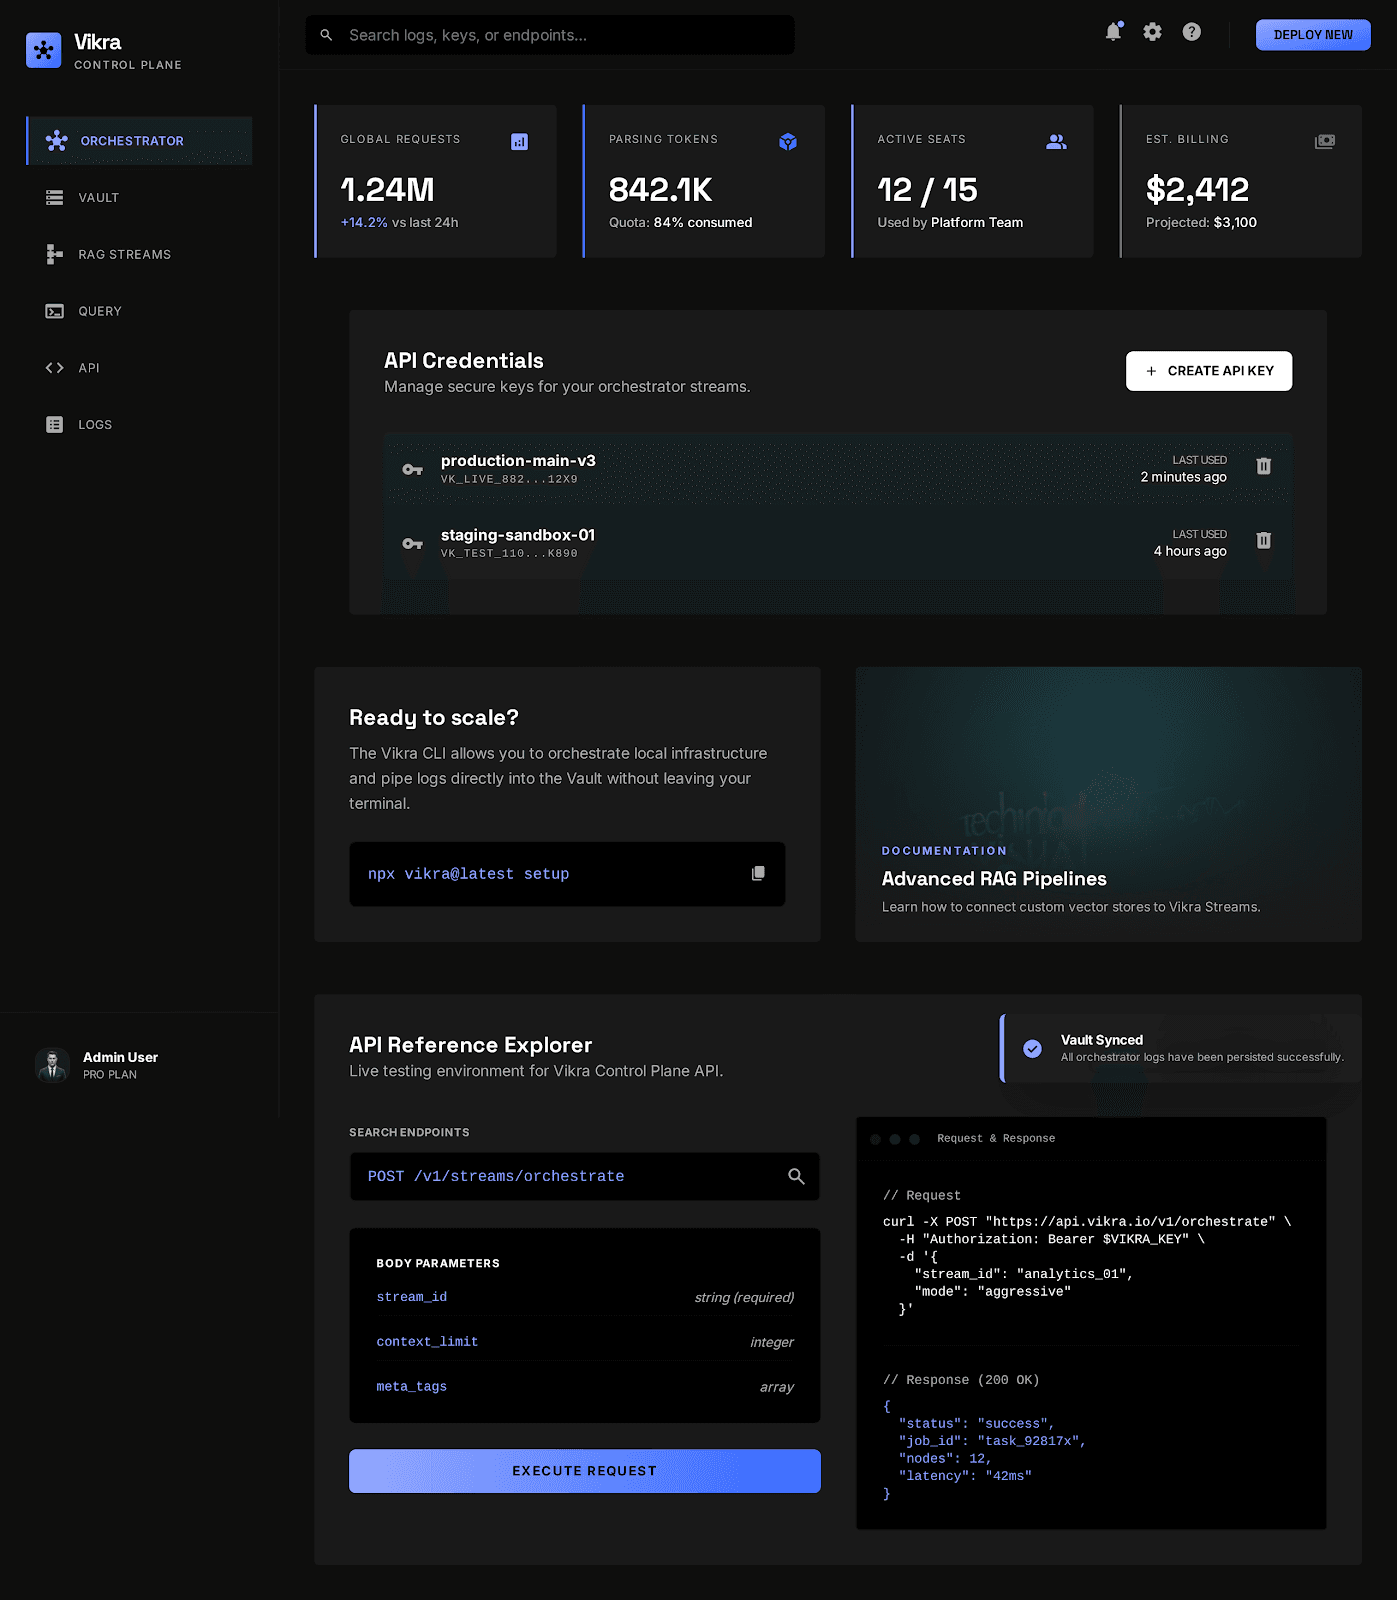Open the Query page
Screen dimensions: 1397x1600
point(139,311)
